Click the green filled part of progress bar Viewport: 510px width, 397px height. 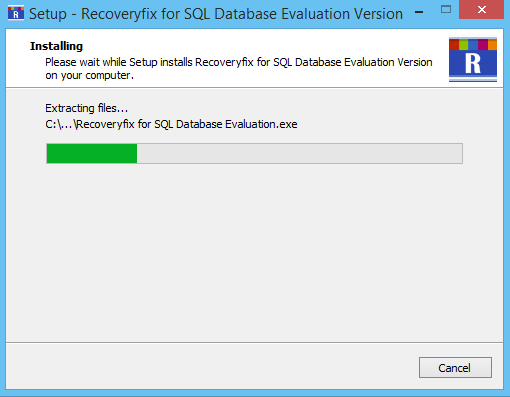click(92, 153)
